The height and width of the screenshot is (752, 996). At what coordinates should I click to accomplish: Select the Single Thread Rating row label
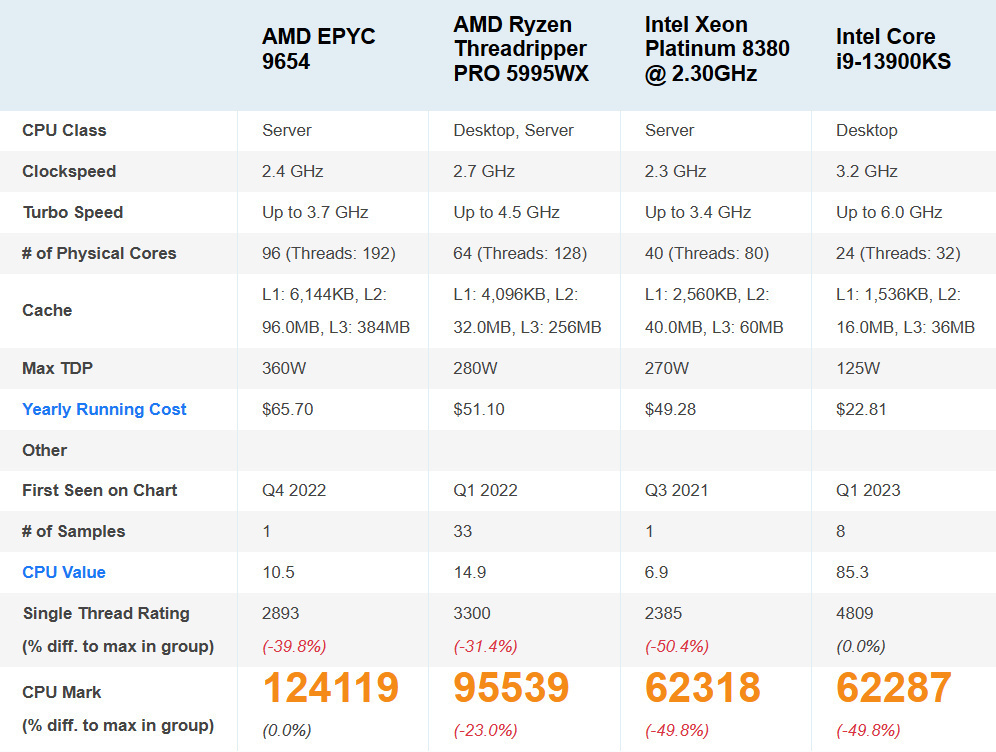106,613
